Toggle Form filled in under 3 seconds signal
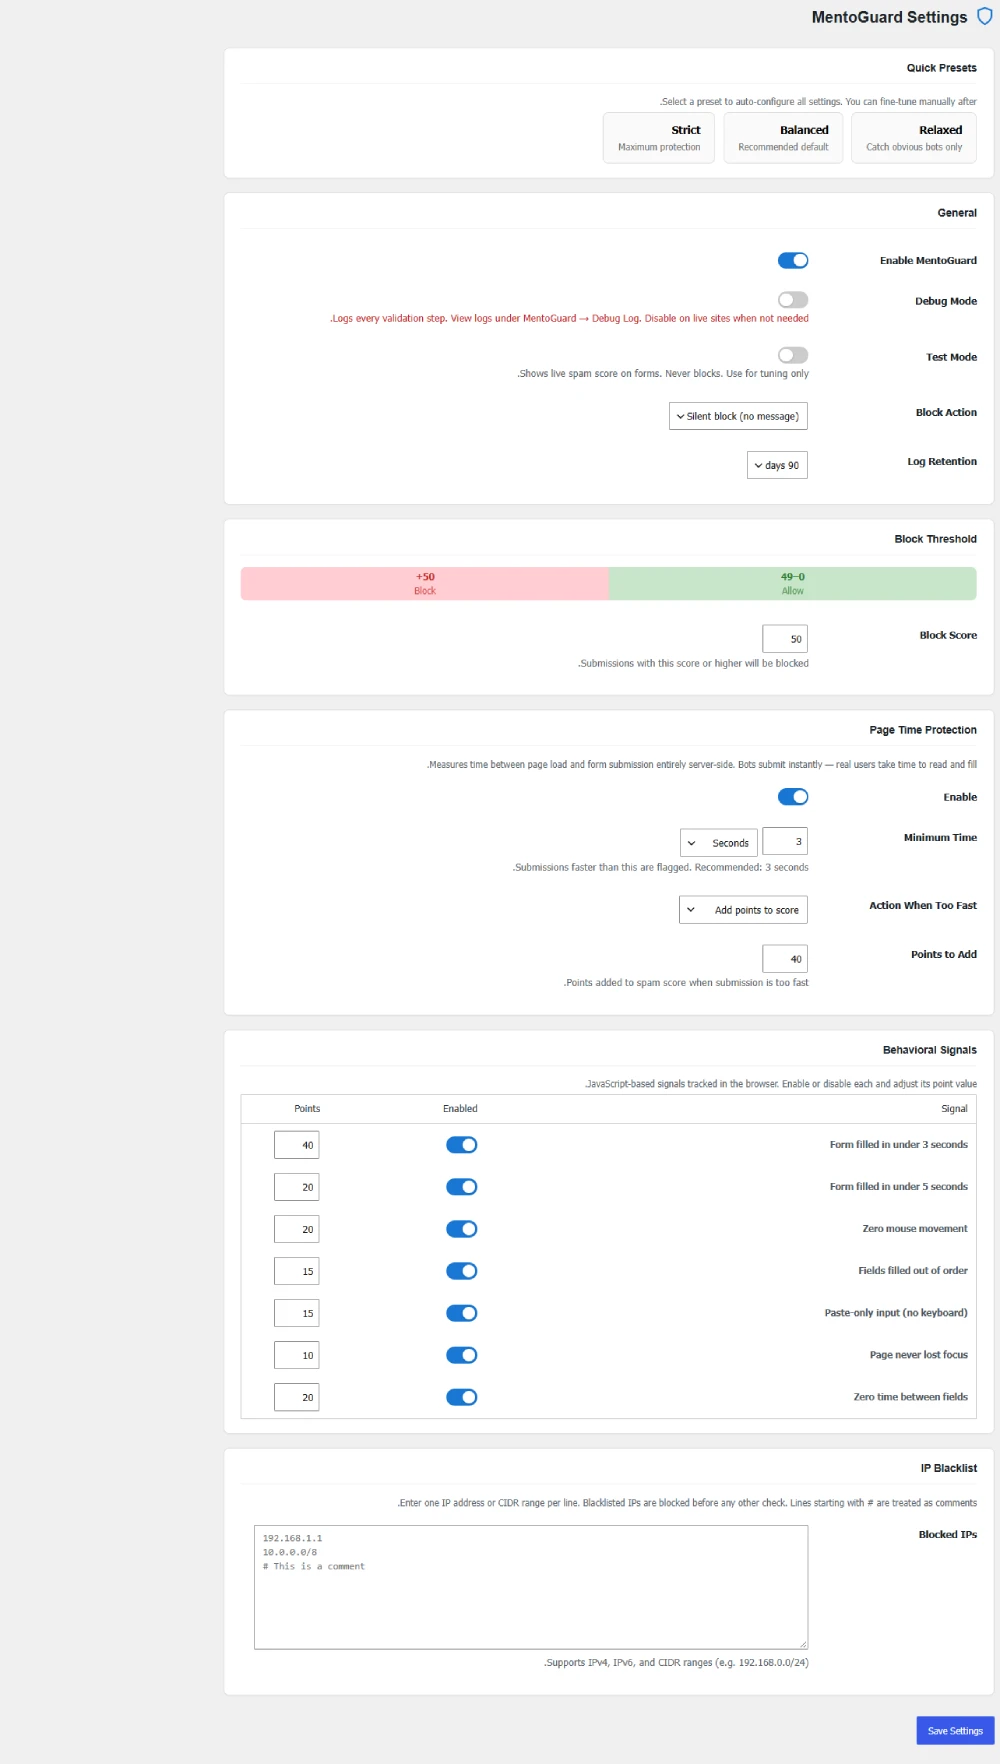 pyautogui.click(x=462, y=1145)
